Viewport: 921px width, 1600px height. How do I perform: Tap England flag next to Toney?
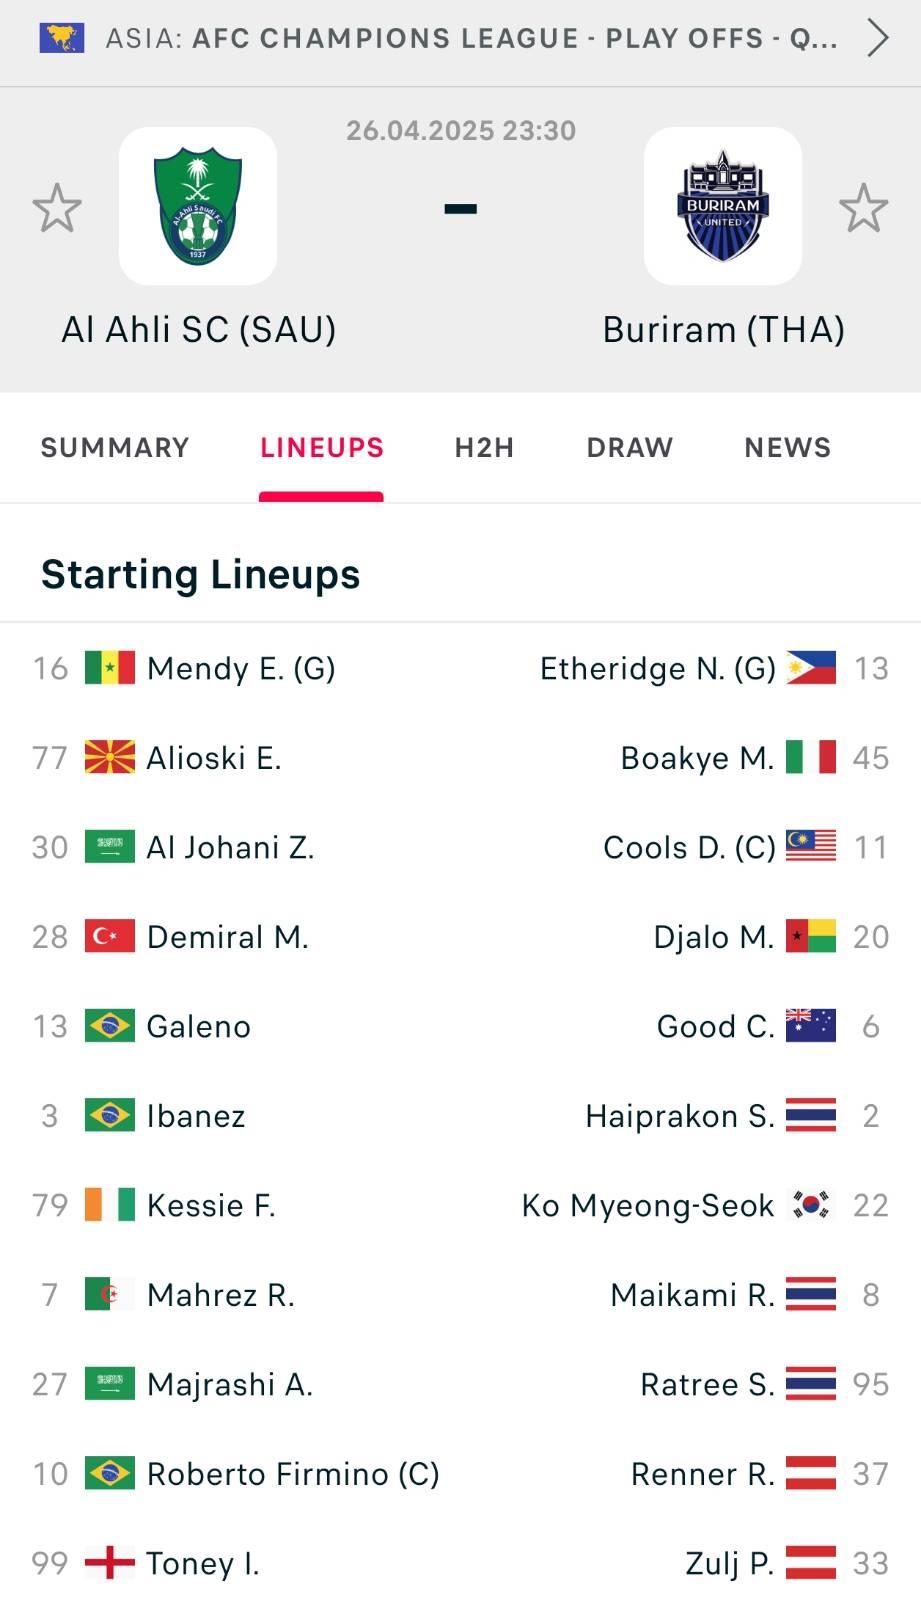tap(110, 1563)
